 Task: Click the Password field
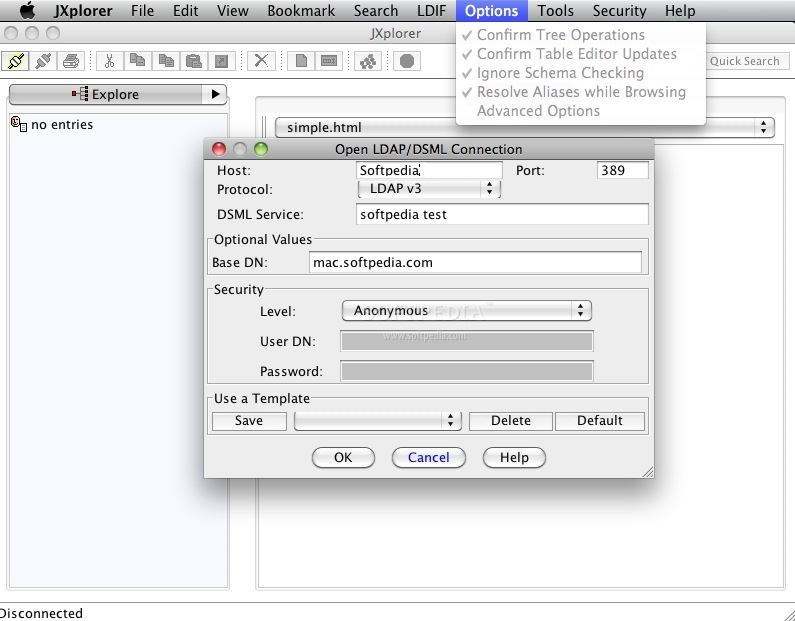tap(466, 371)
